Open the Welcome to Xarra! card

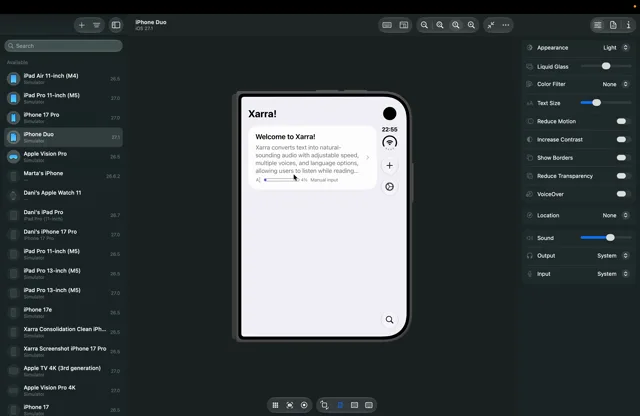click(312, 158)
